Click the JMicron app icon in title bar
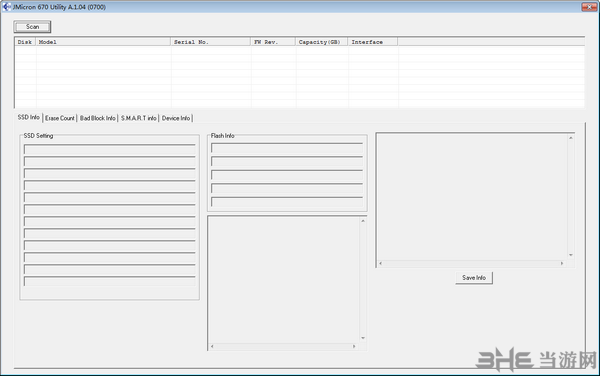Image resolution: width=600 pixels, height=376 pixels. [6, 7]
